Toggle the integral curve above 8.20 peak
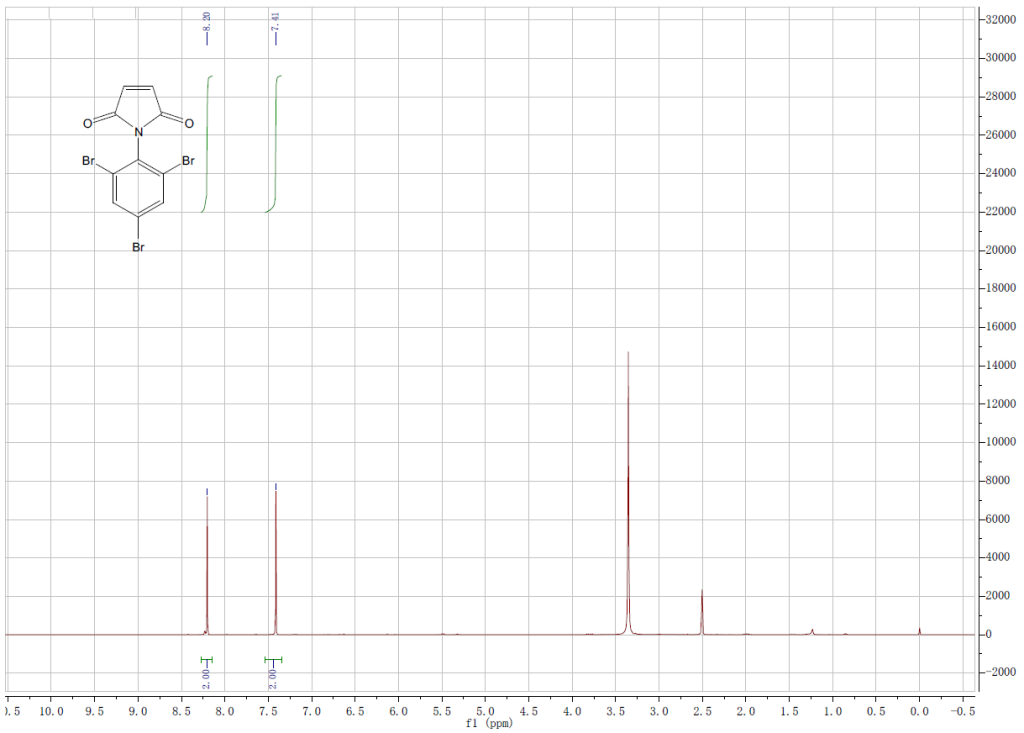 [x=207, y=140]
